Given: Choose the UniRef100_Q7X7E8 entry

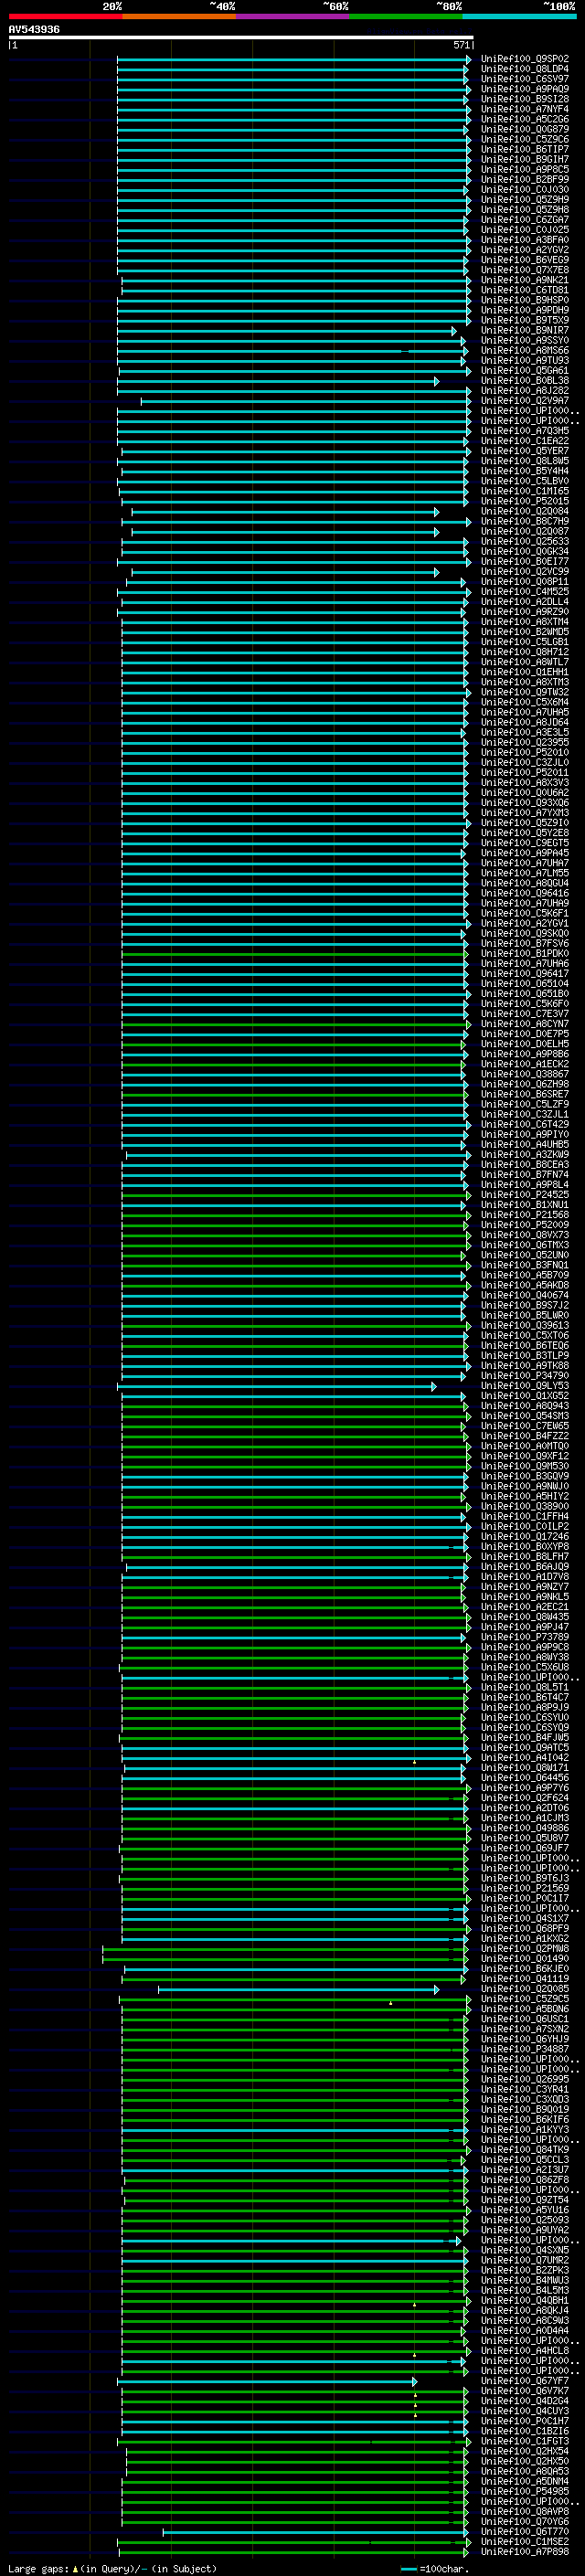Looking at the screenshot, I should (524, 270).
